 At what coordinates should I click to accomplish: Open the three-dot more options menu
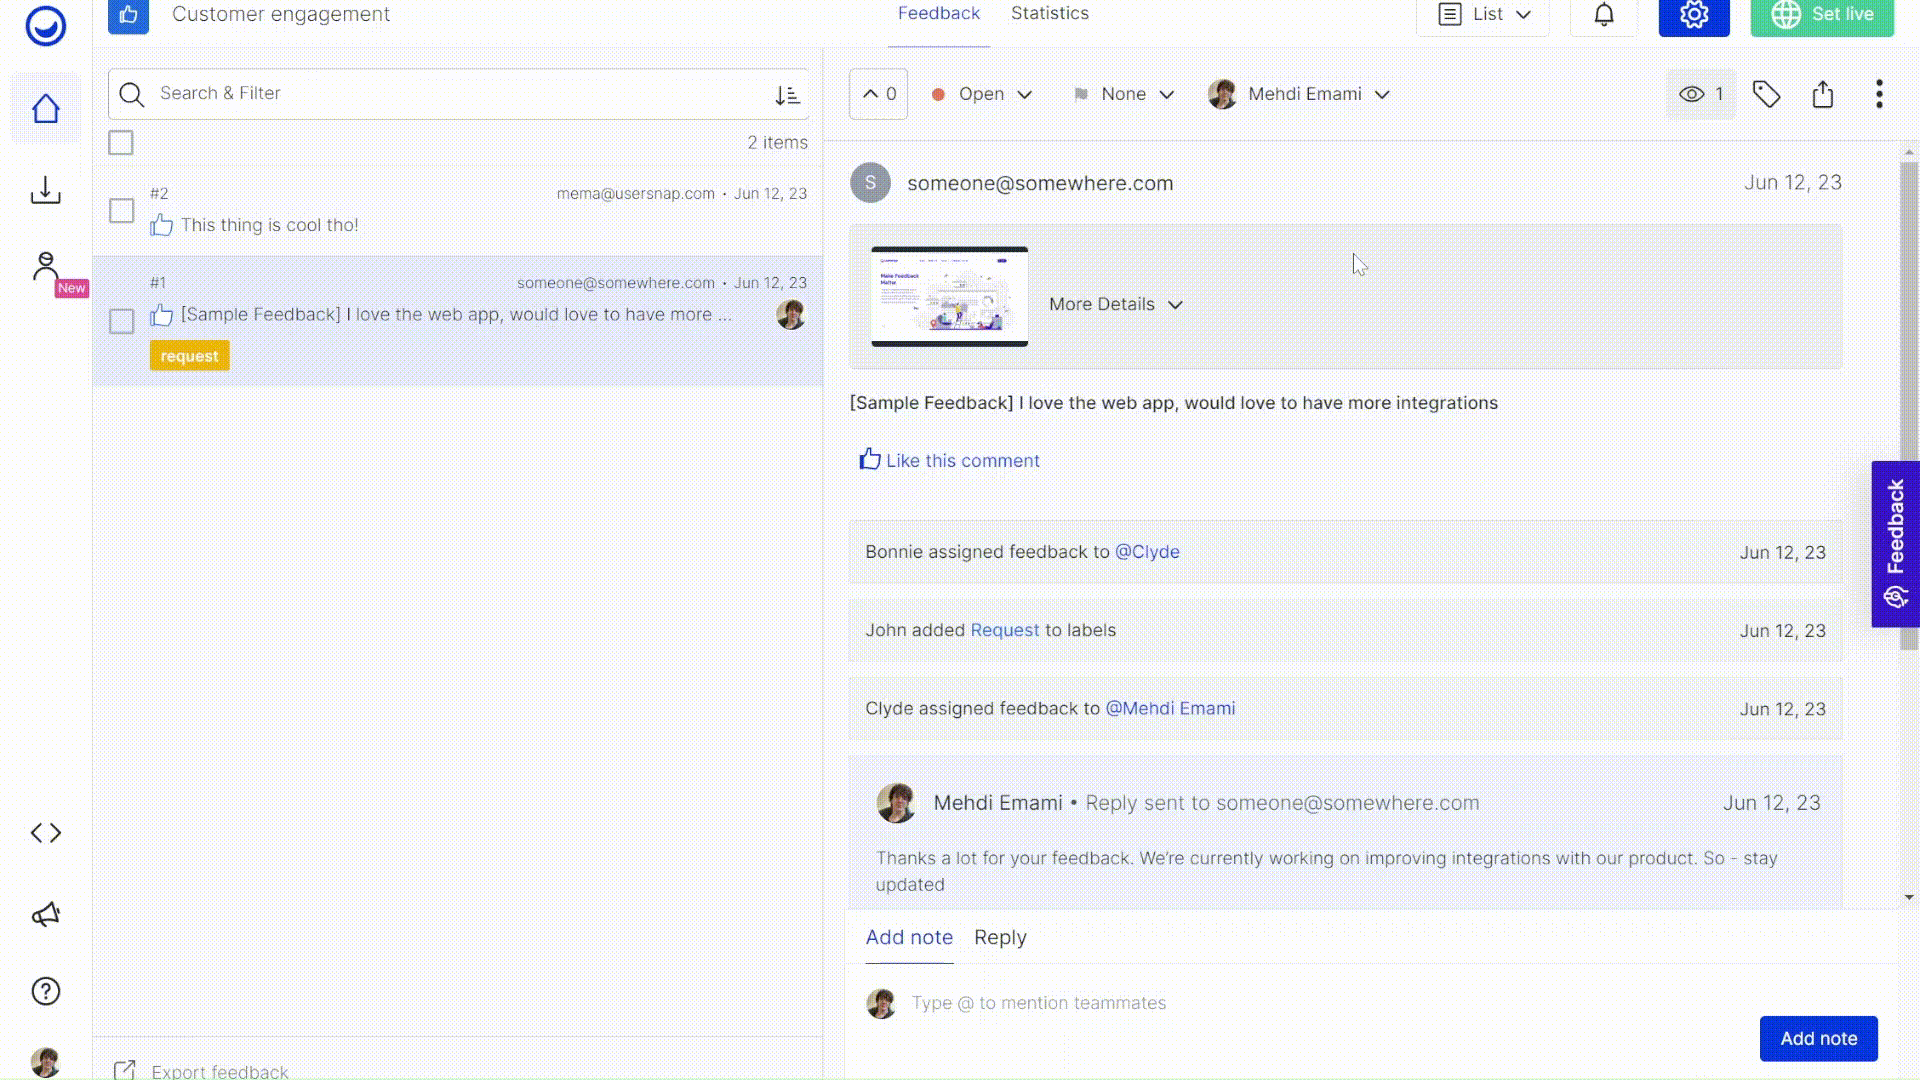click(x=1879, y=94)
